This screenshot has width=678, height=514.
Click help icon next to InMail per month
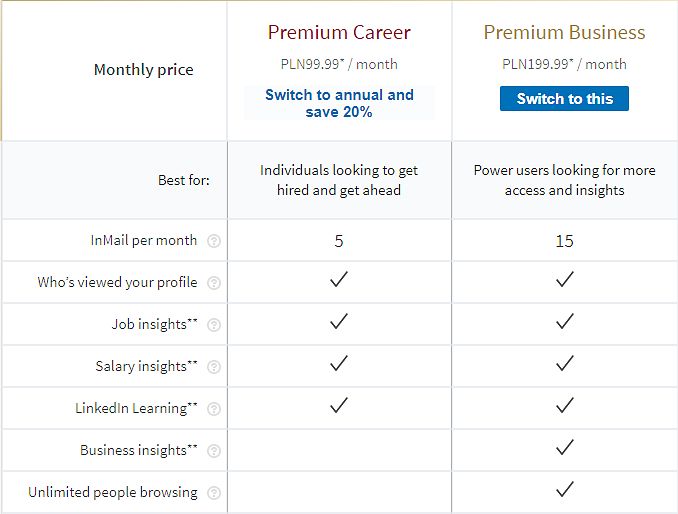pos(214,241)
